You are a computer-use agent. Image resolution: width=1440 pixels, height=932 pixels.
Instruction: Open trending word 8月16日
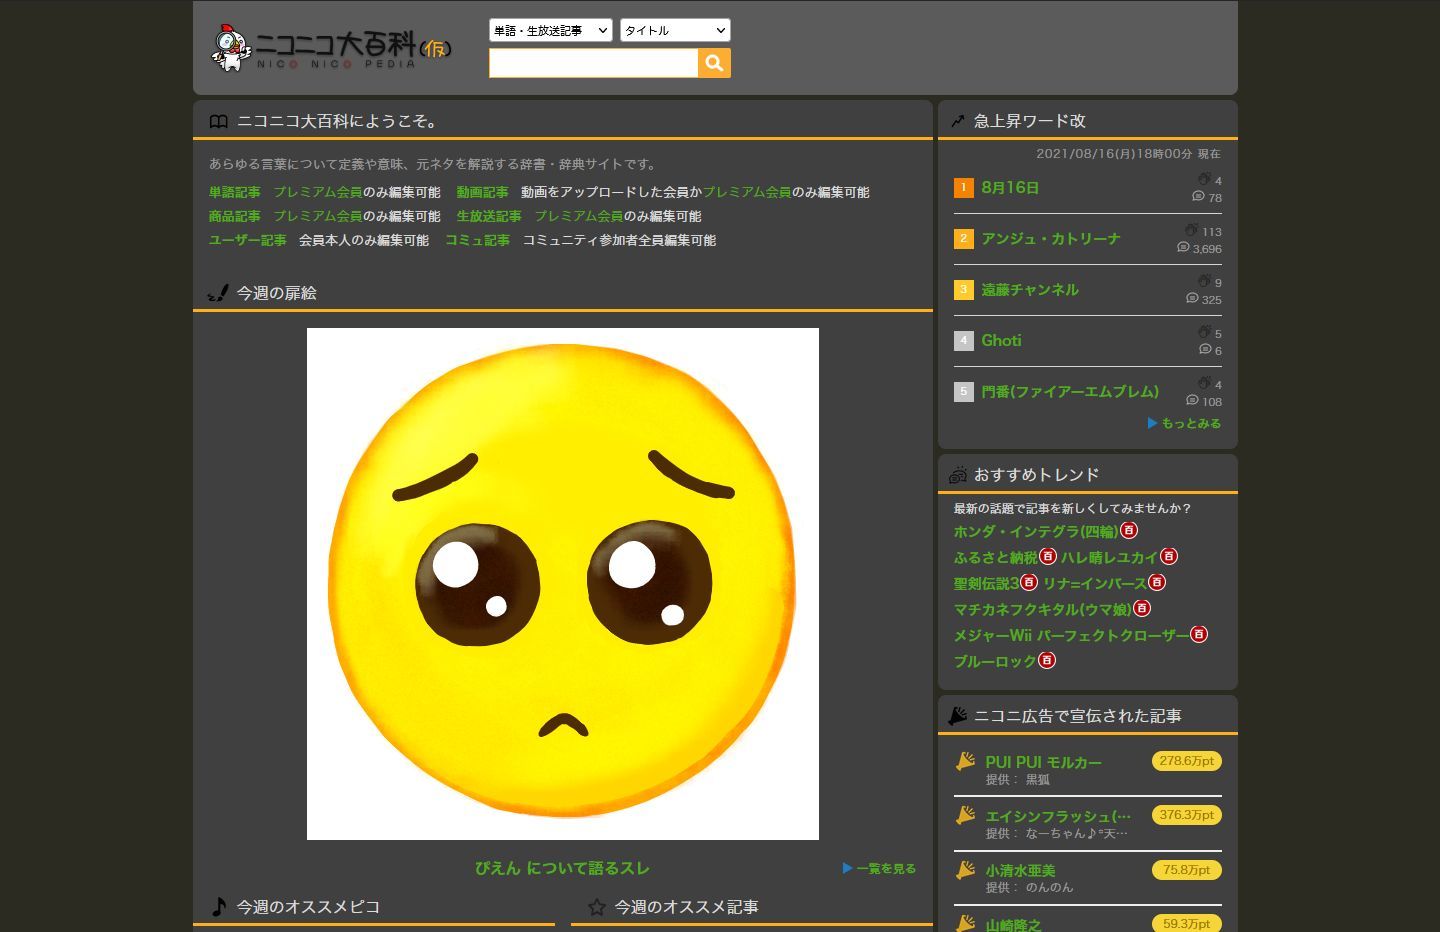tap(1010, 187)
